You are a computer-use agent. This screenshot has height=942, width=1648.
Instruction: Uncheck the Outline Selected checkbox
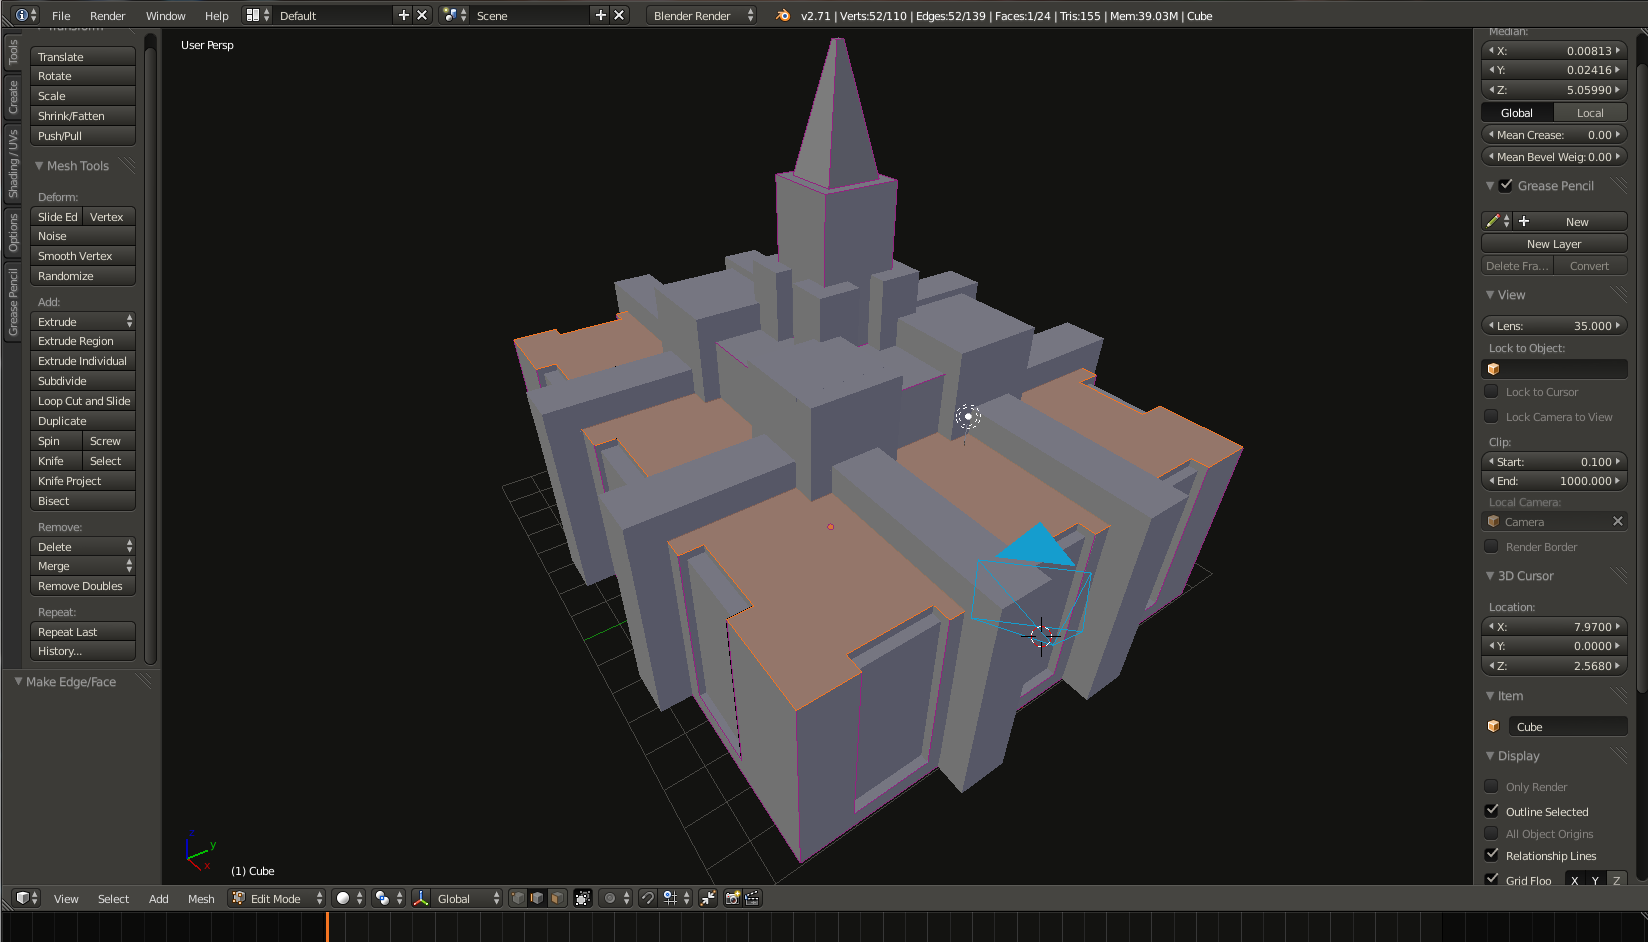(x=1491, y=811)
